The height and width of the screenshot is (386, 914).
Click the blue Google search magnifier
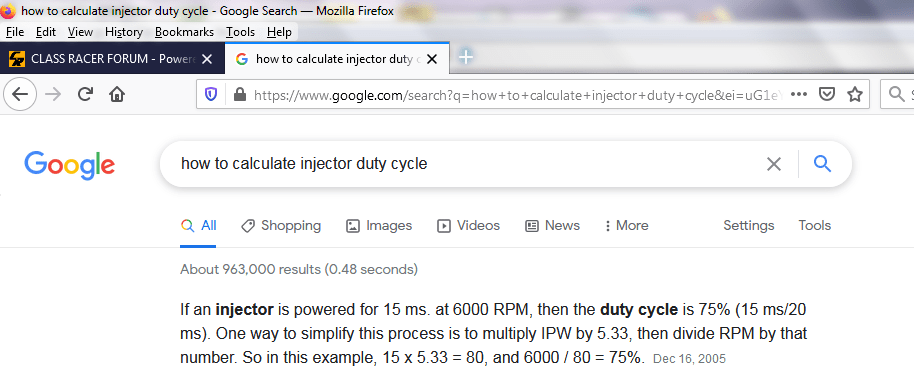pyautogui.click(x=822, y=164)
